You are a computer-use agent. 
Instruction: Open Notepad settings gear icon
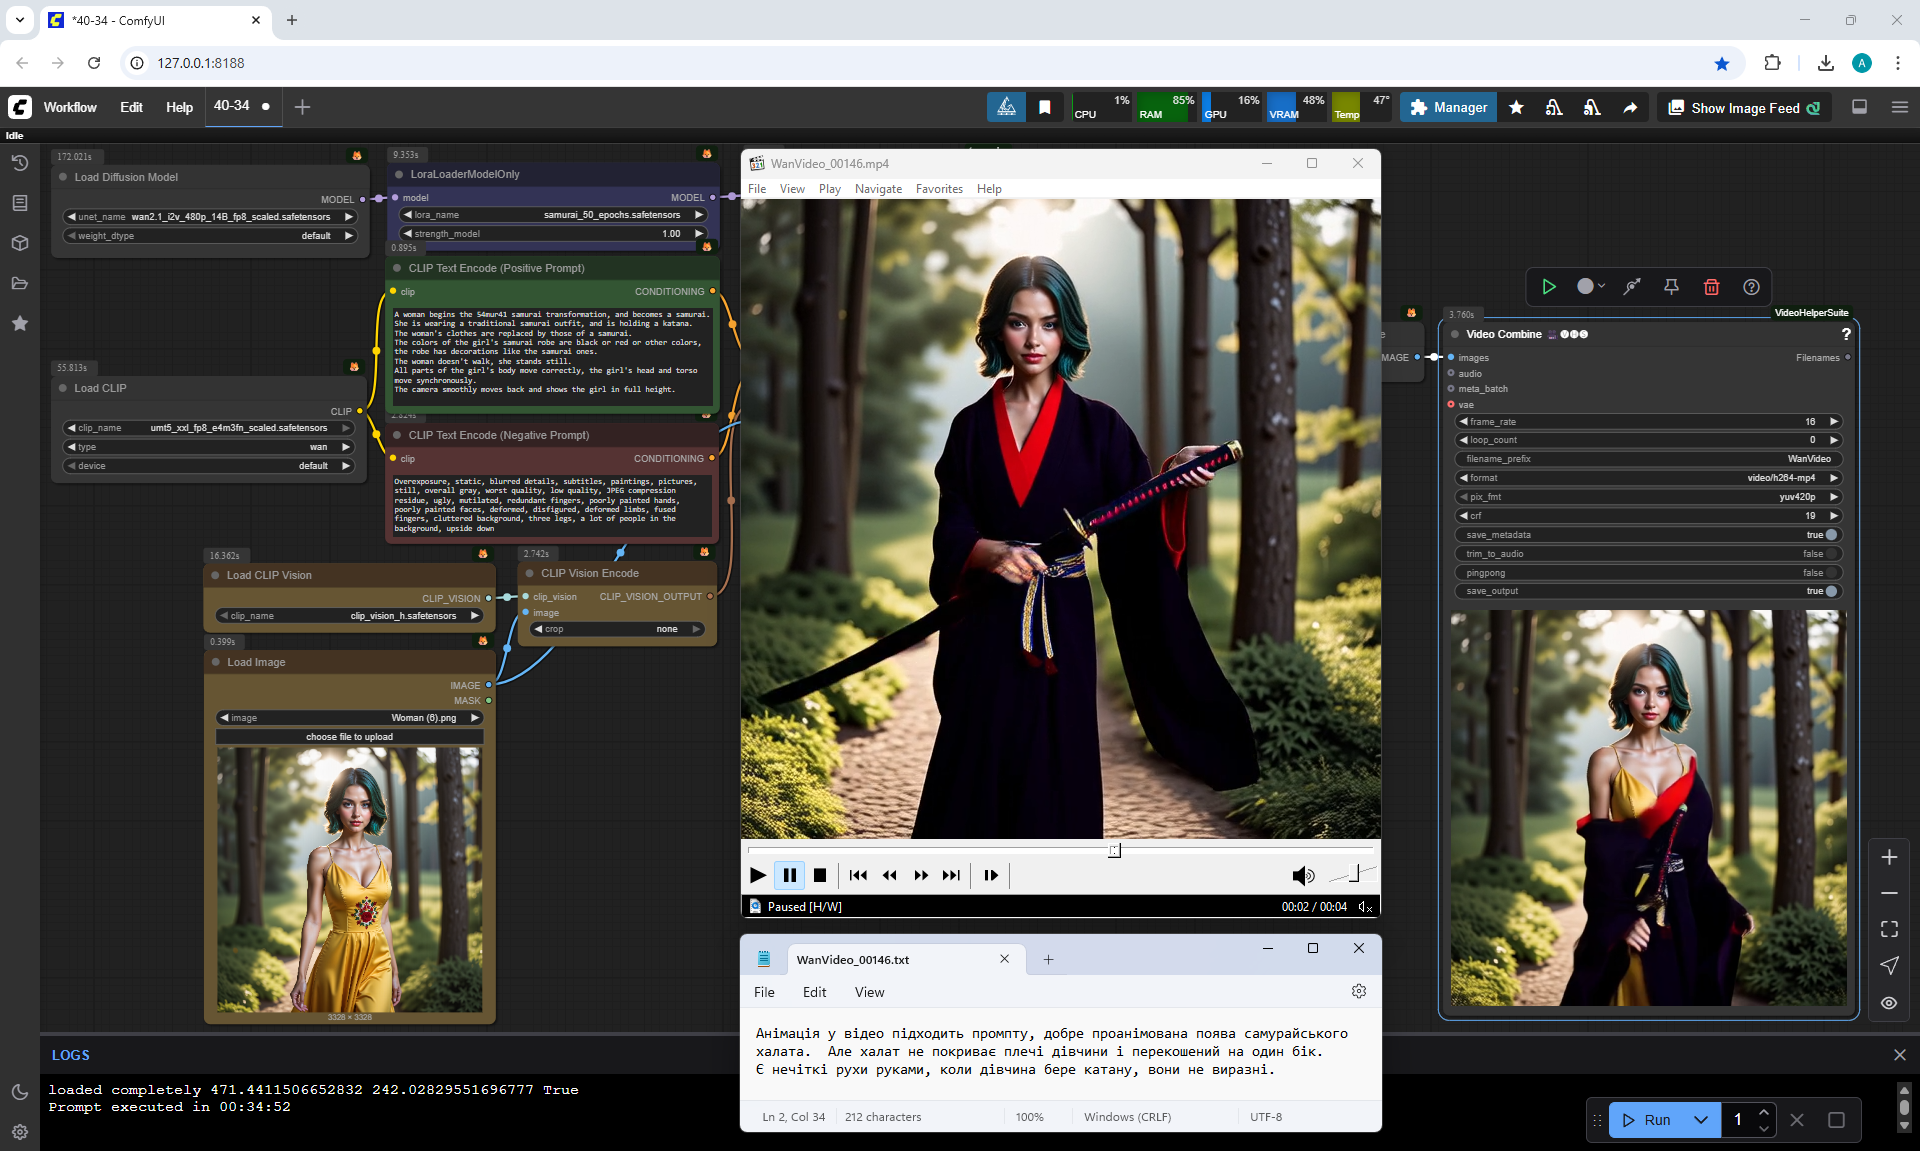[1358, 991]
